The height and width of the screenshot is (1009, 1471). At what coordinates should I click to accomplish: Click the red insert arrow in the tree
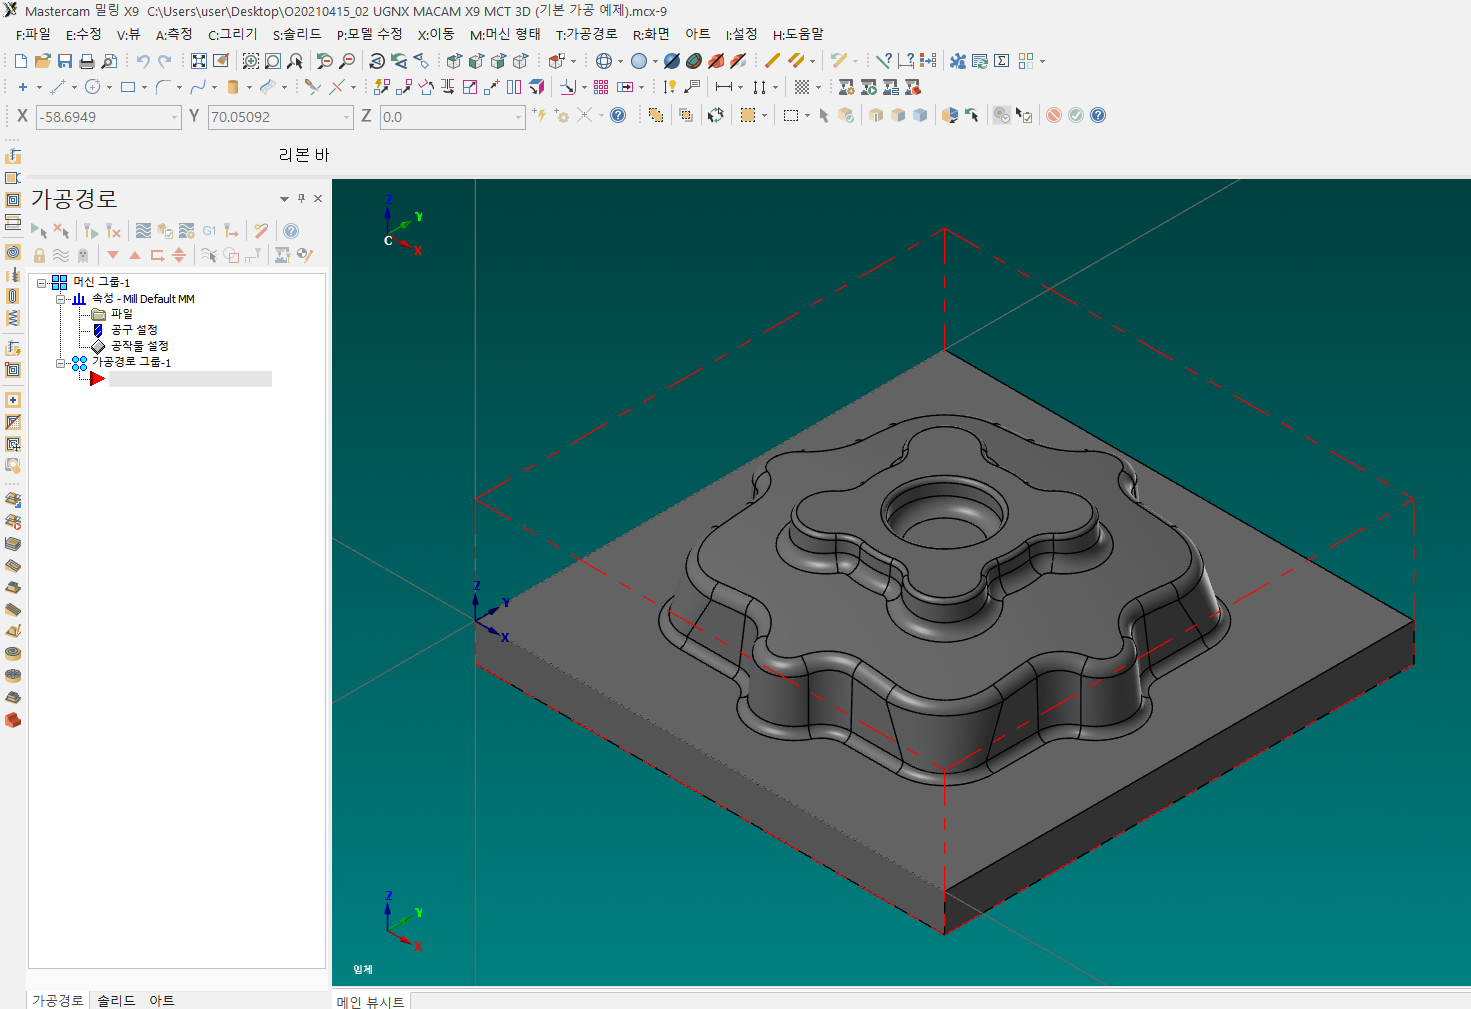[97, 379]
